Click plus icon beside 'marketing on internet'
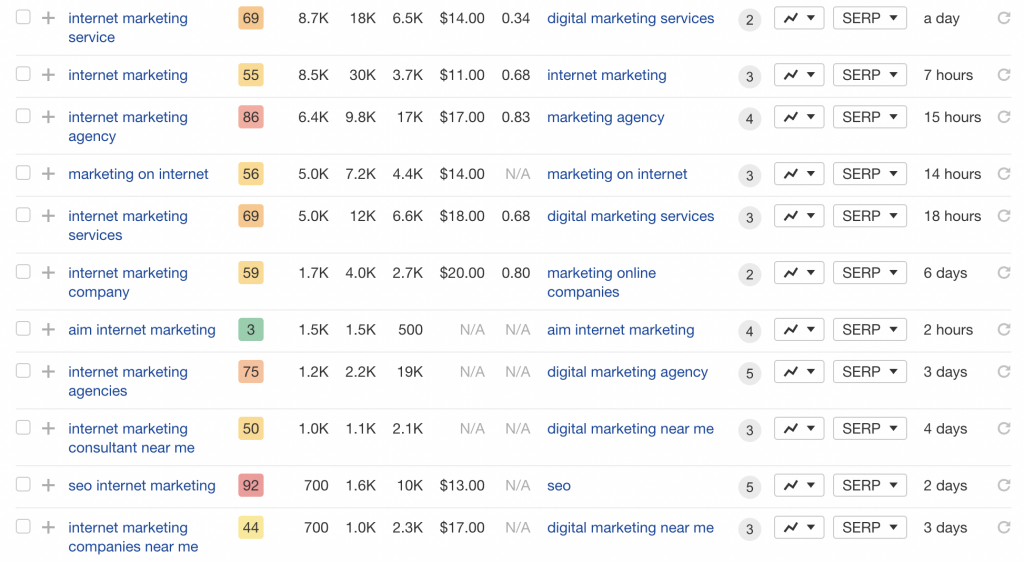 [x=48, y=174]
